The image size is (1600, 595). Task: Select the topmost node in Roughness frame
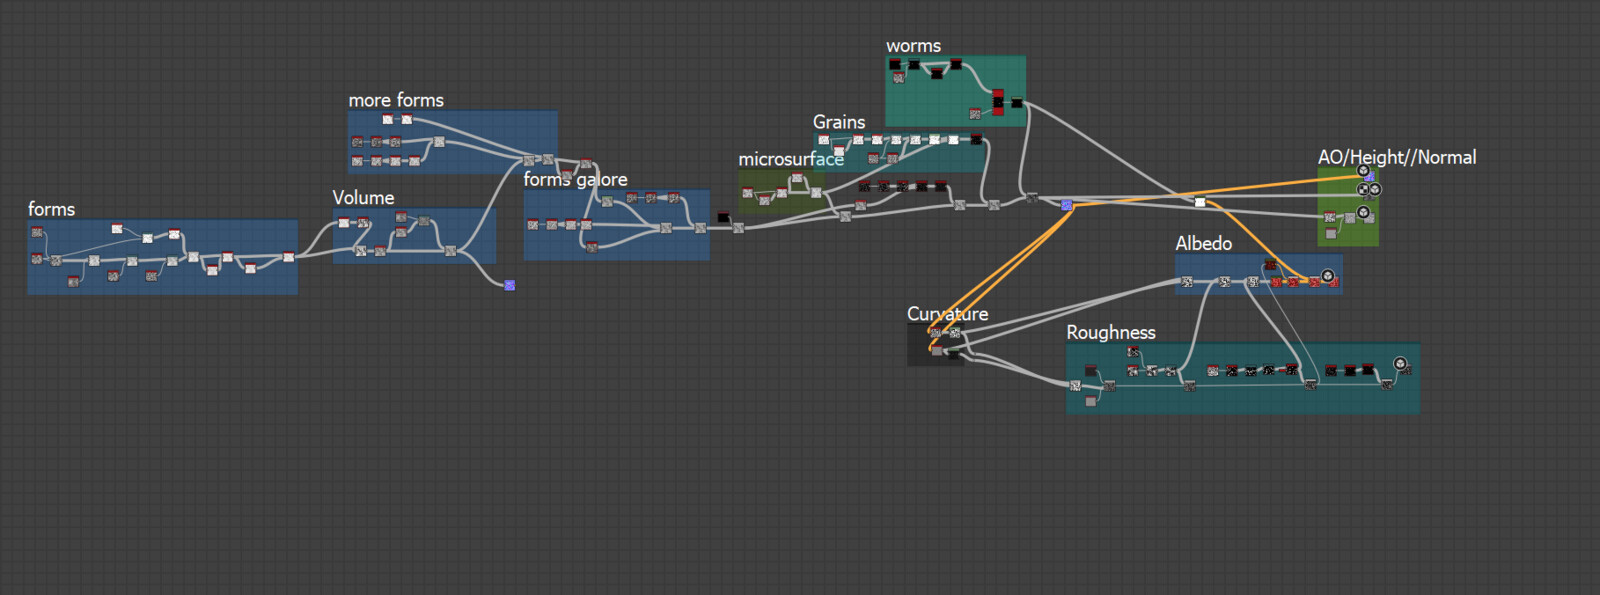click(1133, 352)
